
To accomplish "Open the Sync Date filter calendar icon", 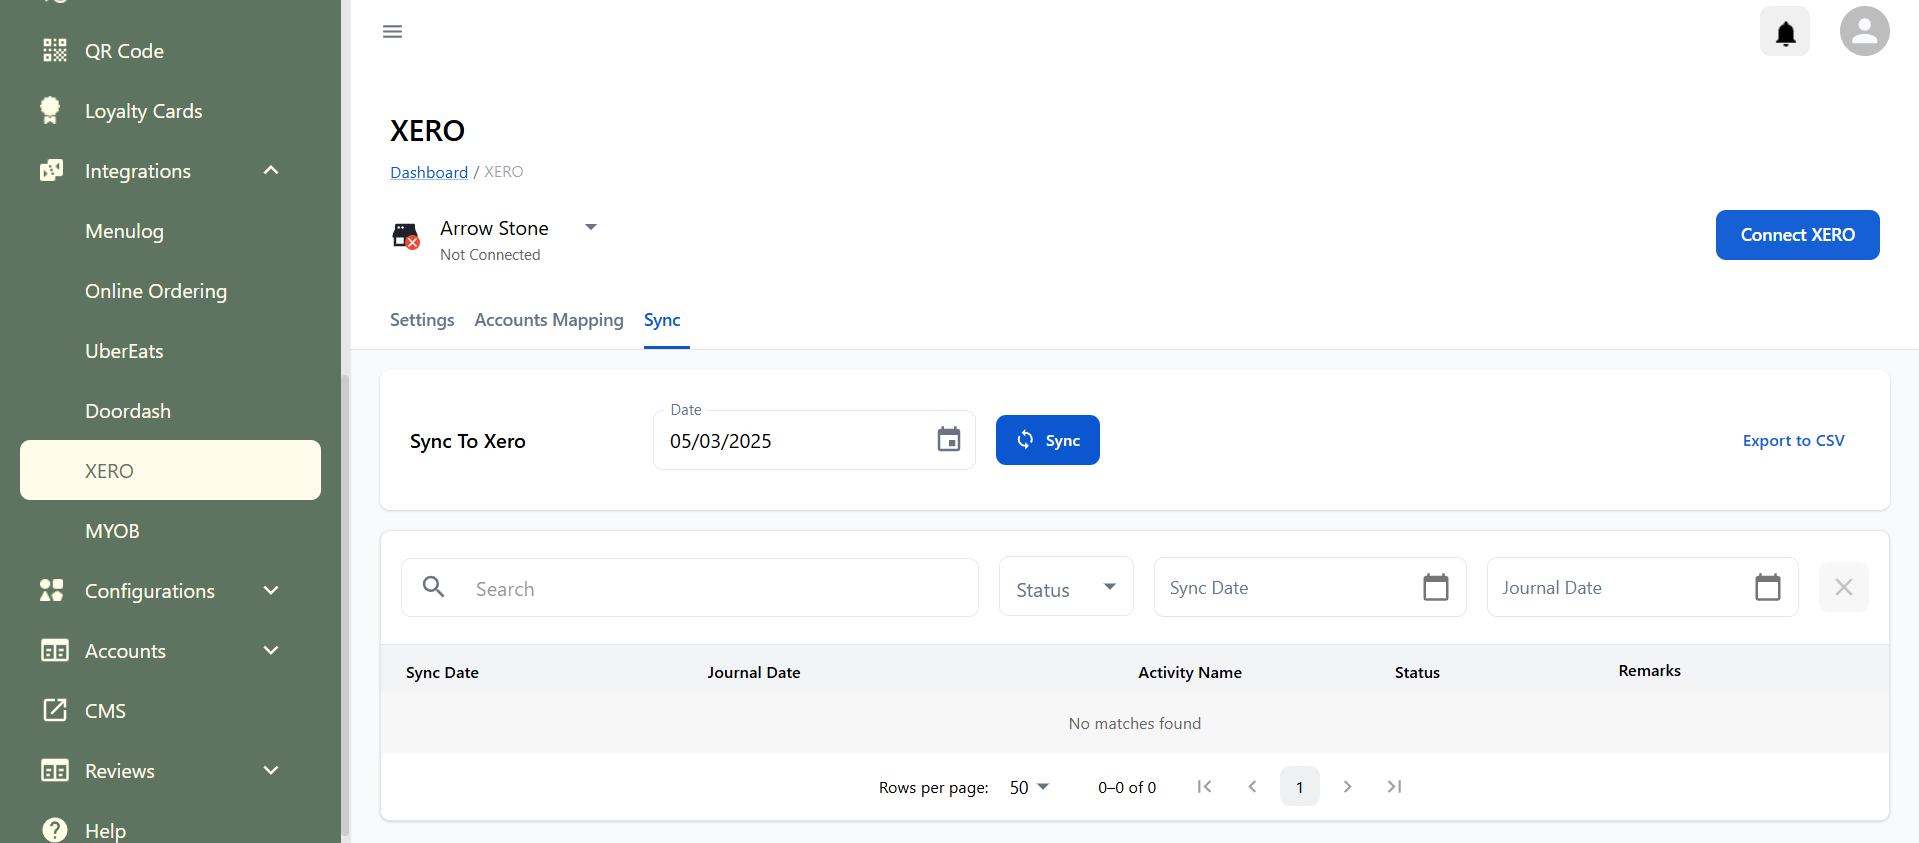I will 1436,587.
